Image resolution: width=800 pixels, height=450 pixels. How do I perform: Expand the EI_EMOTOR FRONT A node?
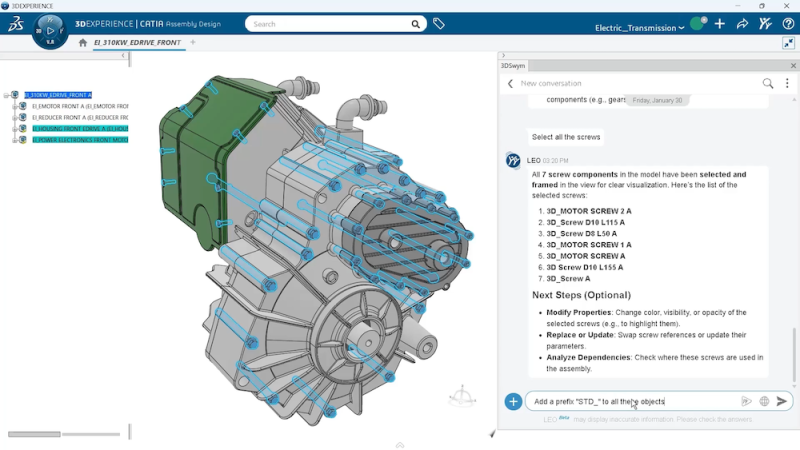[x=14, y=107]
